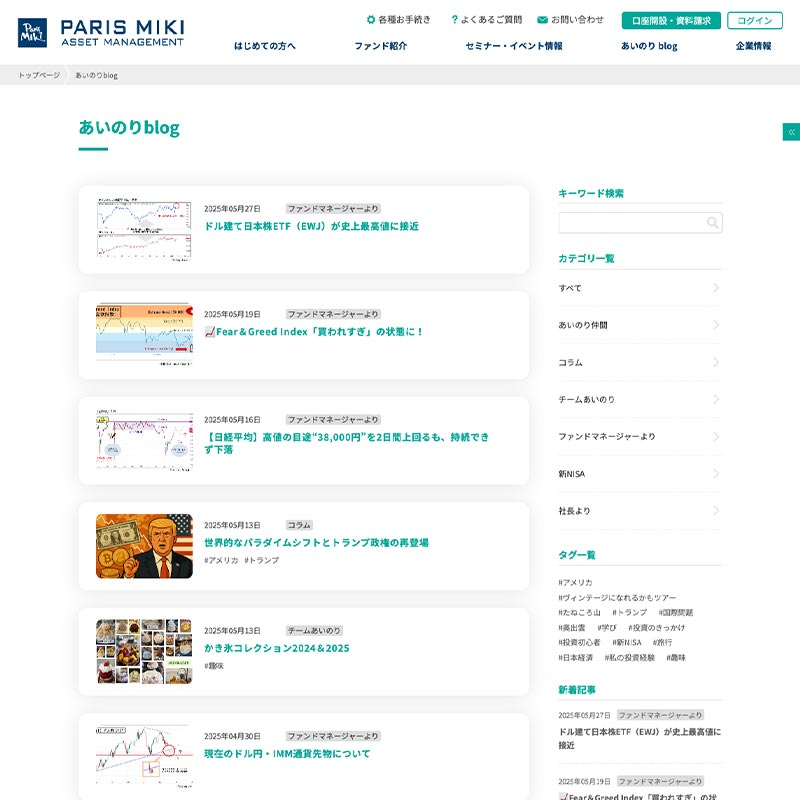The height and width of the screenshot is (800, 800).
Task: Open article かき氷コレクション2024＆2025
Action: point(277,648)
